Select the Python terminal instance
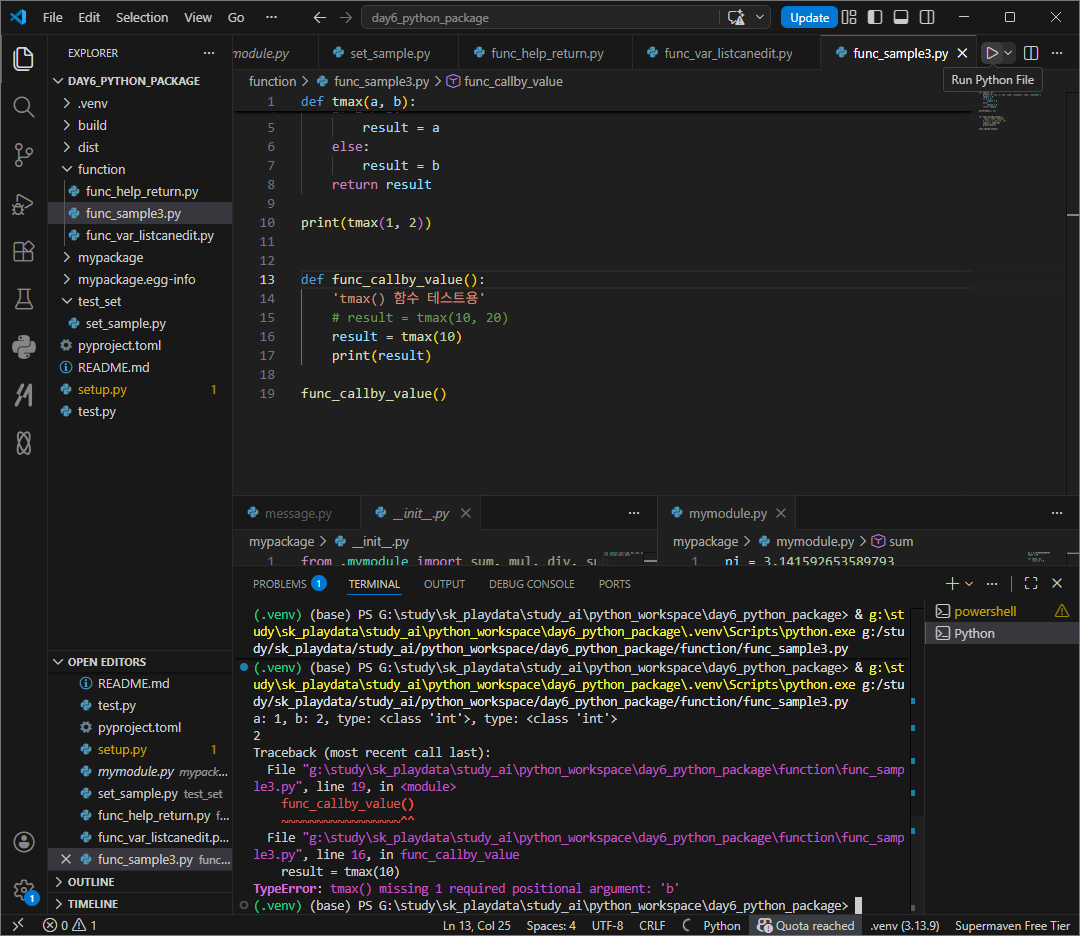This screenshot has width=1080, height=936. (x=1002, y=634)
